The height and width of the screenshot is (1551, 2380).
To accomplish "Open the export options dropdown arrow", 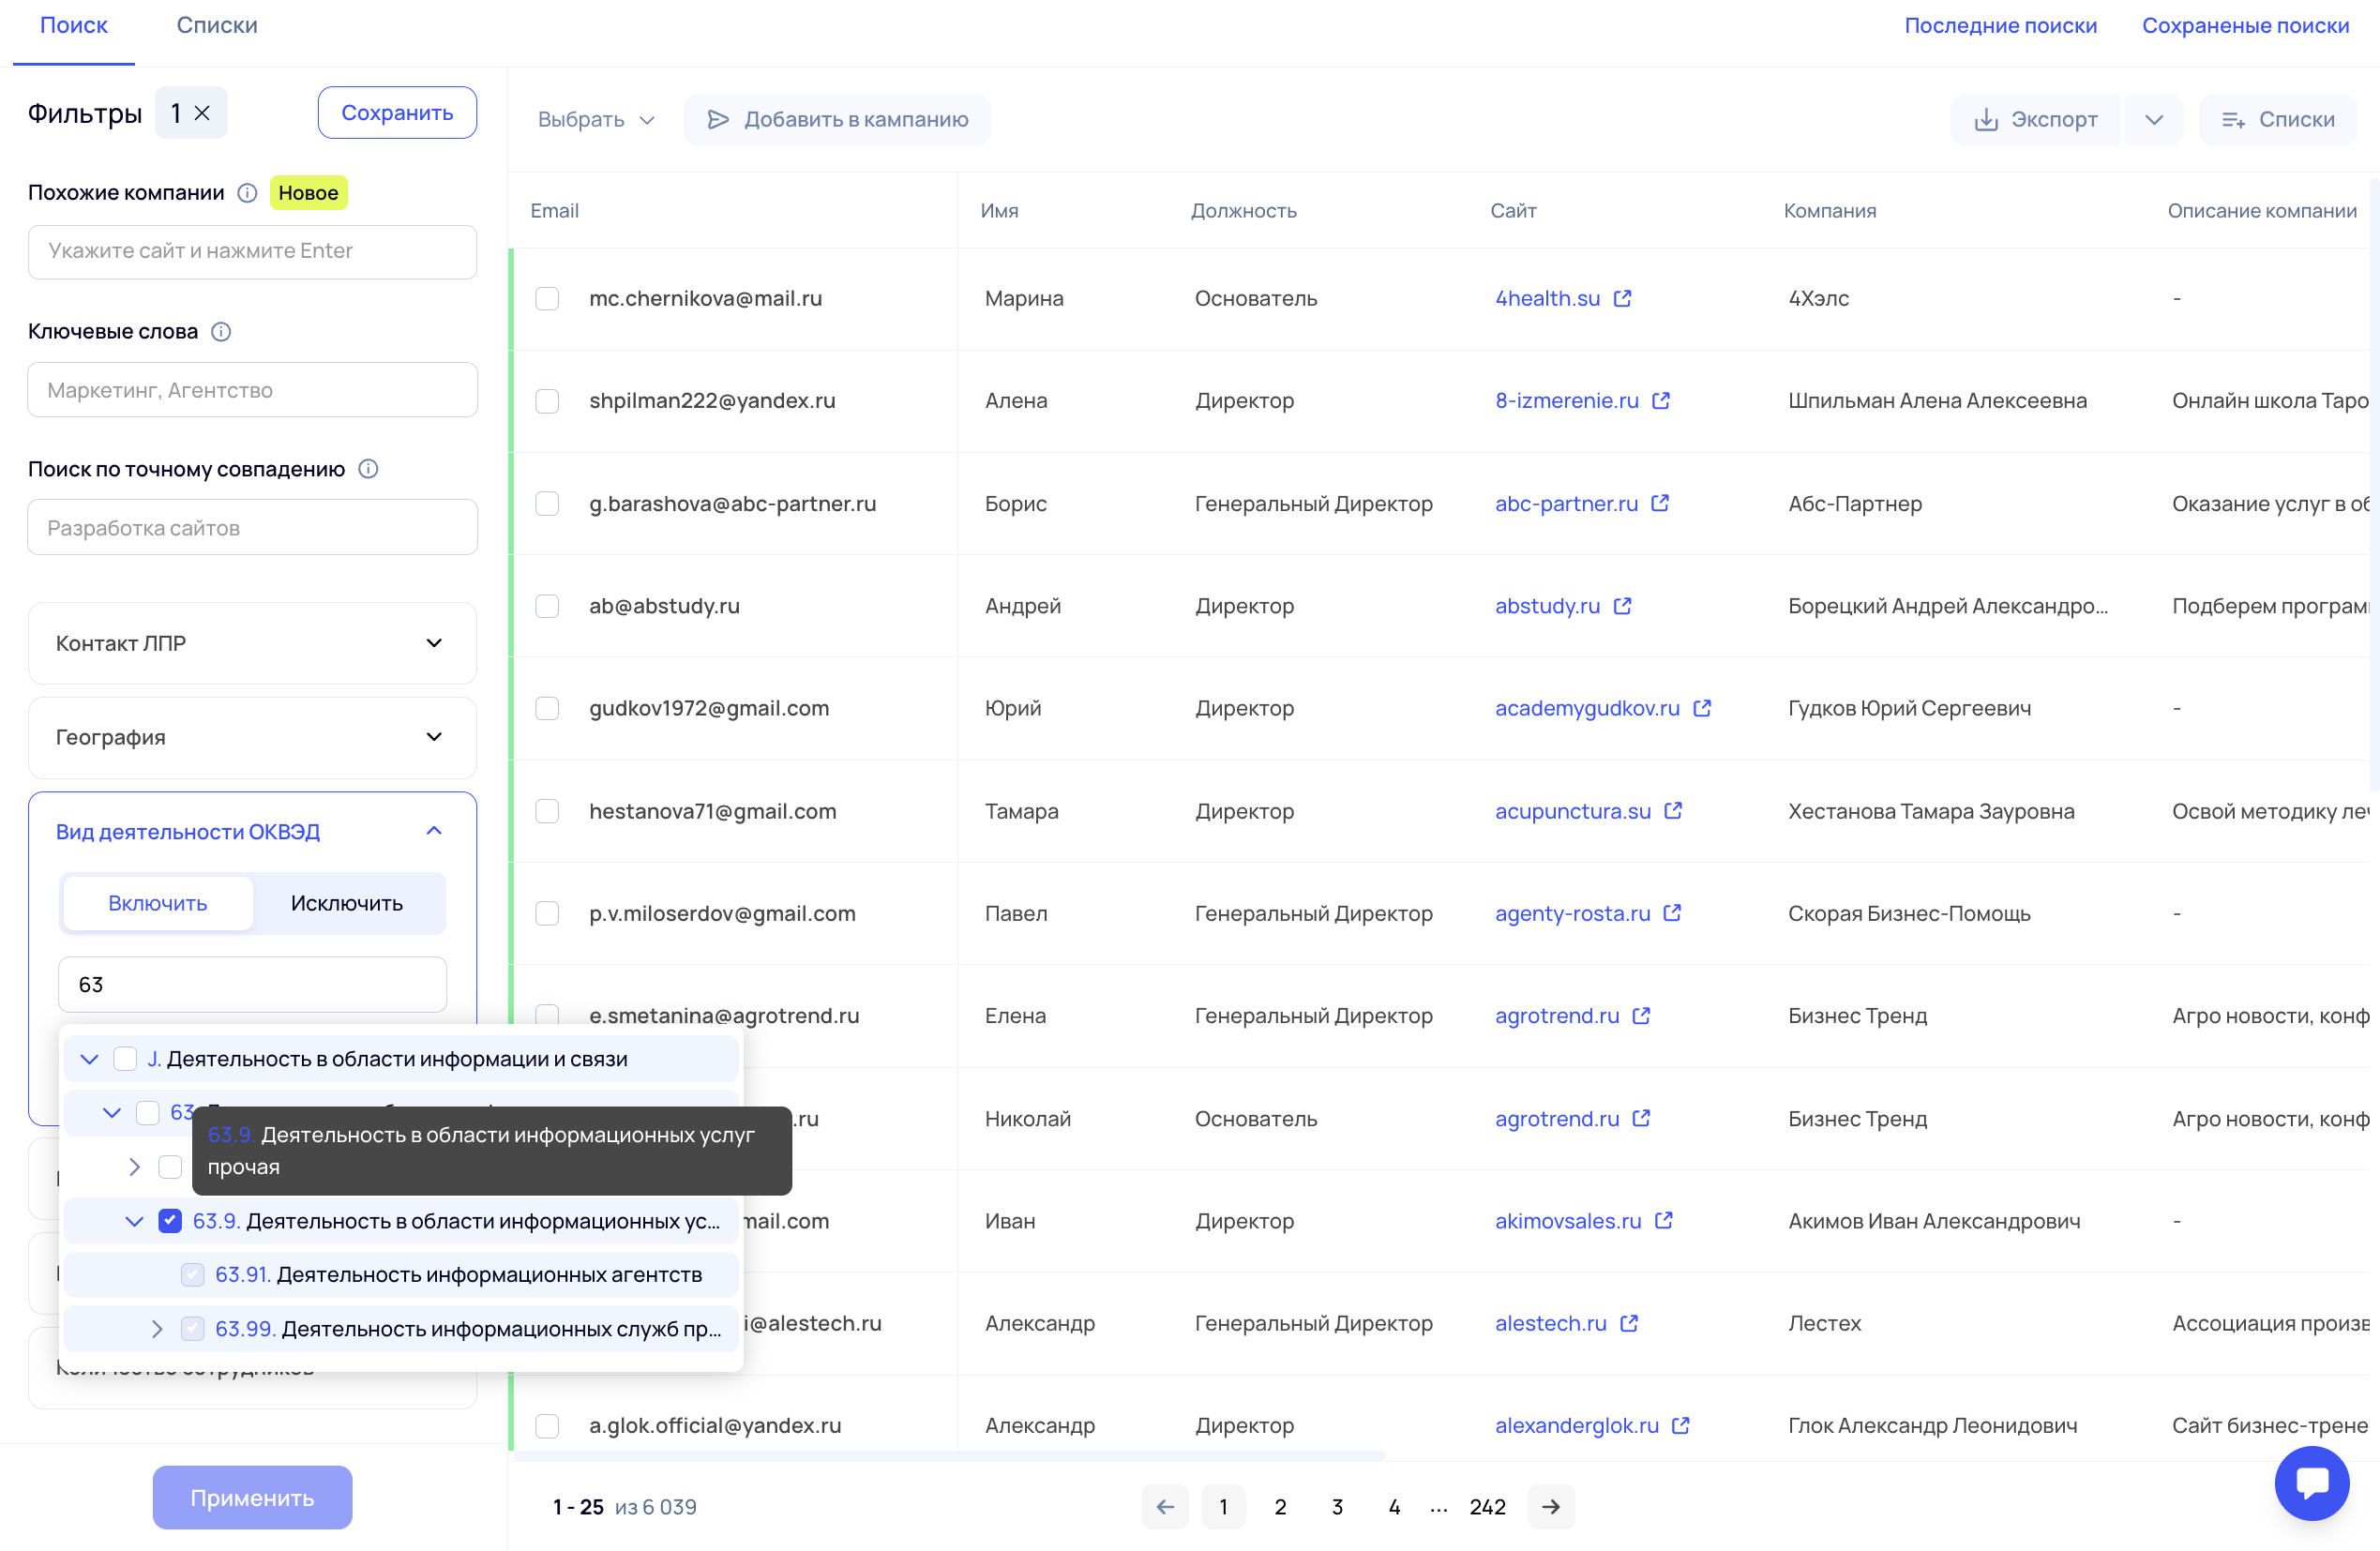I will pyautogui.click(x=2153, y=120).
